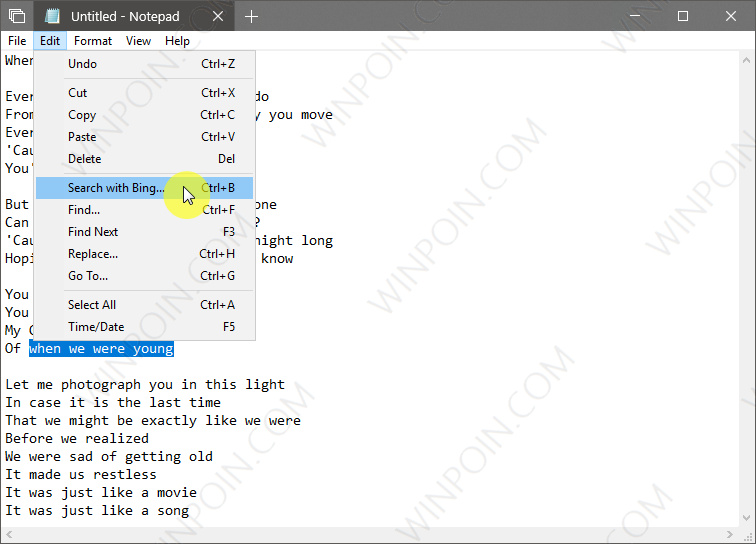Viewport: 756px width, 544px height.
Task: Click line 'It was just like a song'
Action: [97, 511]
